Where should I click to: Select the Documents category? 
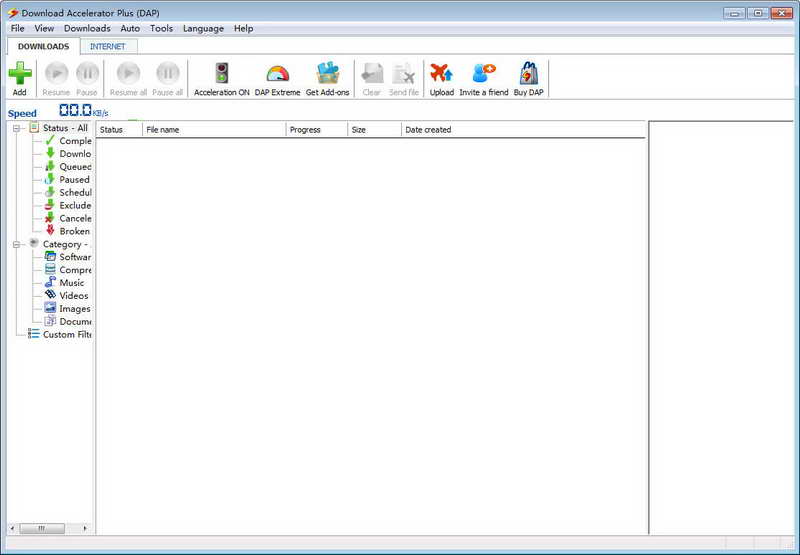[68, 321]
